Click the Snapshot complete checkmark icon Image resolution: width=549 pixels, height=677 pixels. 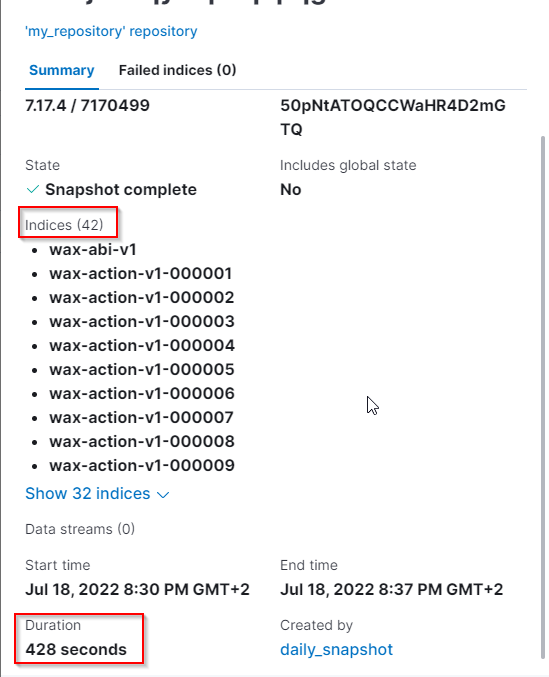click(33, 190)
